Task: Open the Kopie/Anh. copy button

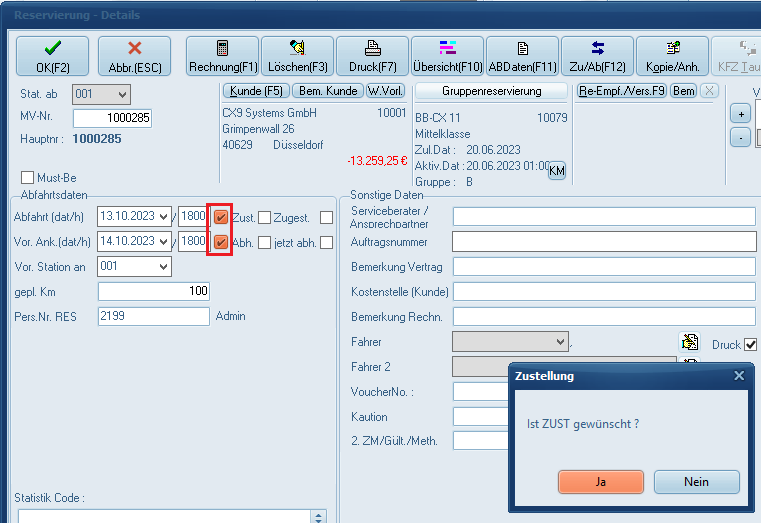Action: pyautogui.click(x=672, y=56)
